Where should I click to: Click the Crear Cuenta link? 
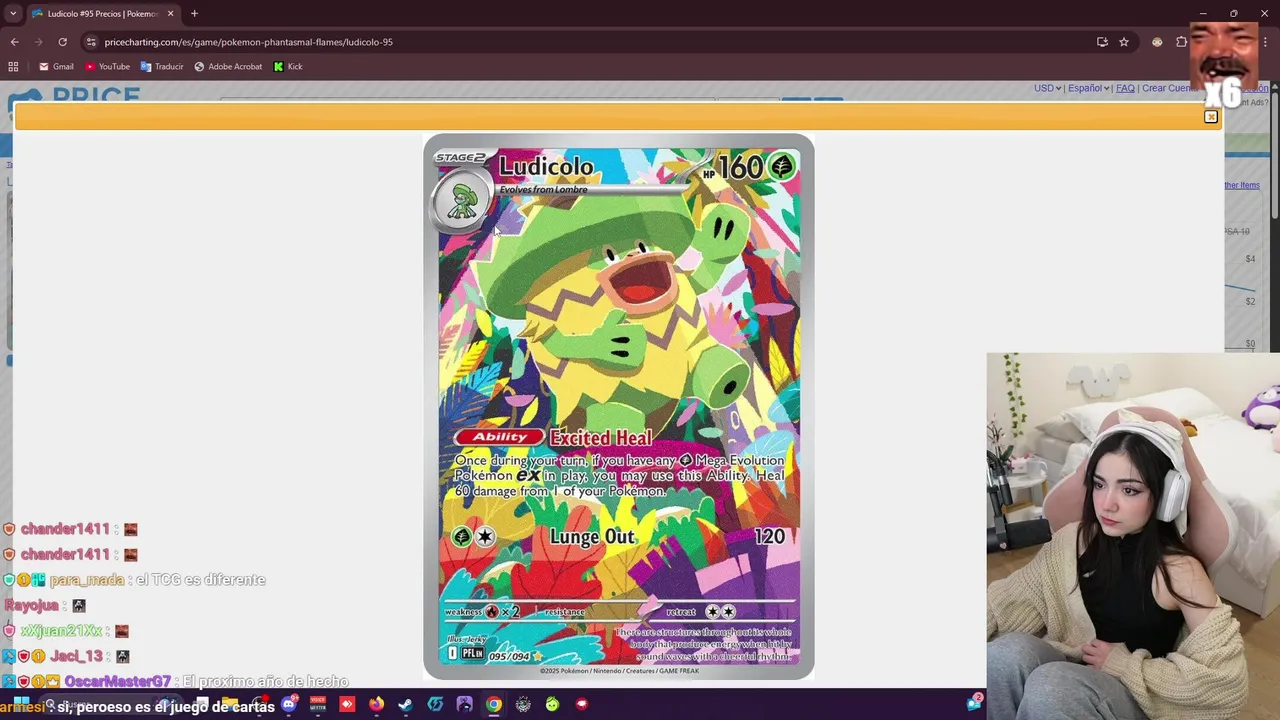1169,88
